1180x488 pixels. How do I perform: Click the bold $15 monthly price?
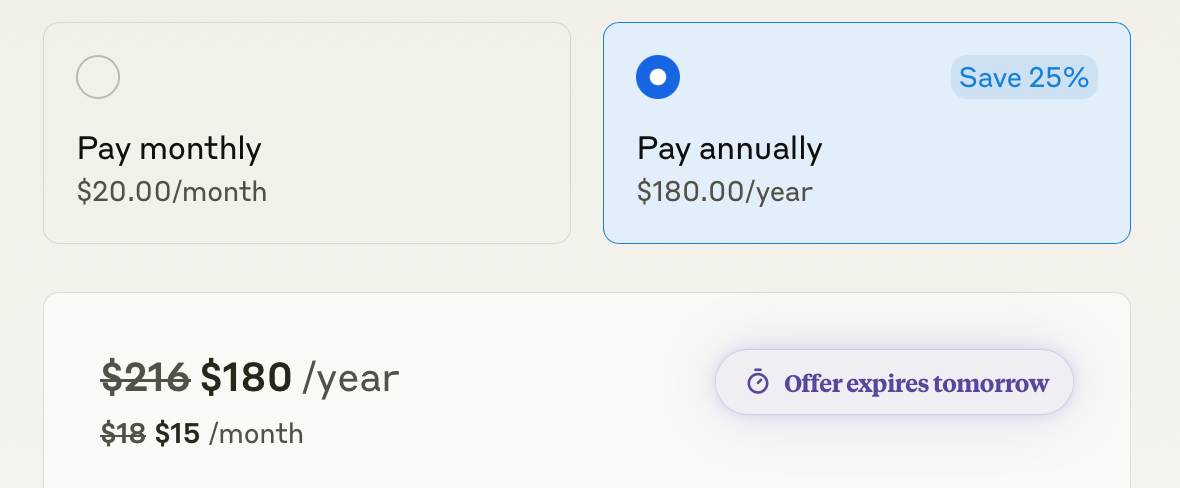tap(177, 433)
